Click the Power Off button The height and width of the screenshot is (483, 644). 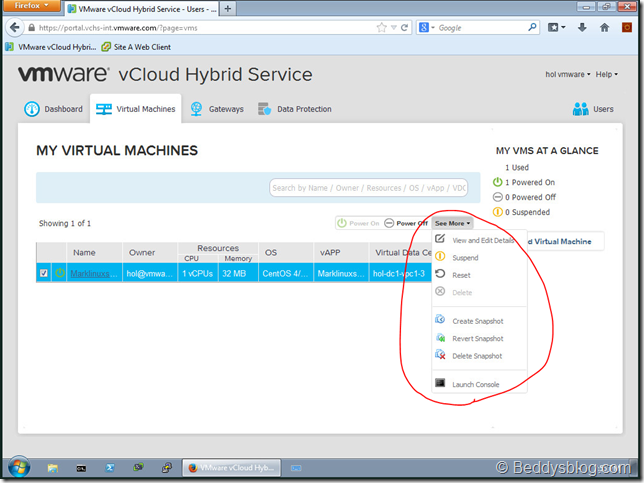pos(406,223)
